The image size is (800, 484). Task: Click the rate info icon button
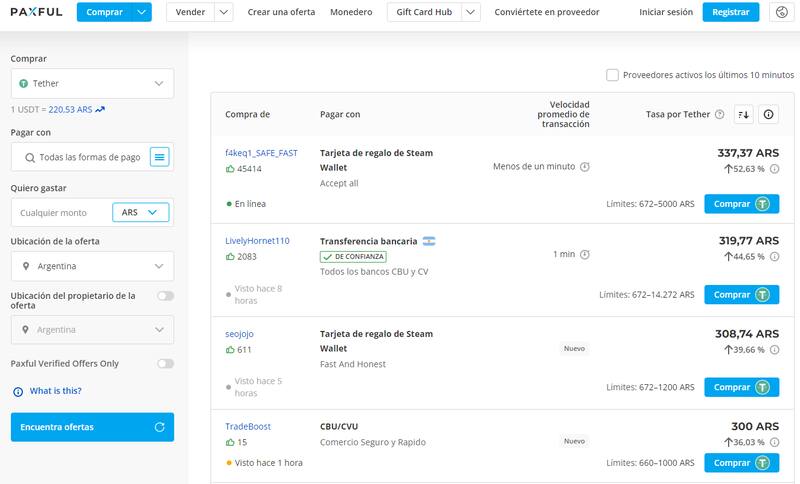pyautogui.click(x=768, y=114)
